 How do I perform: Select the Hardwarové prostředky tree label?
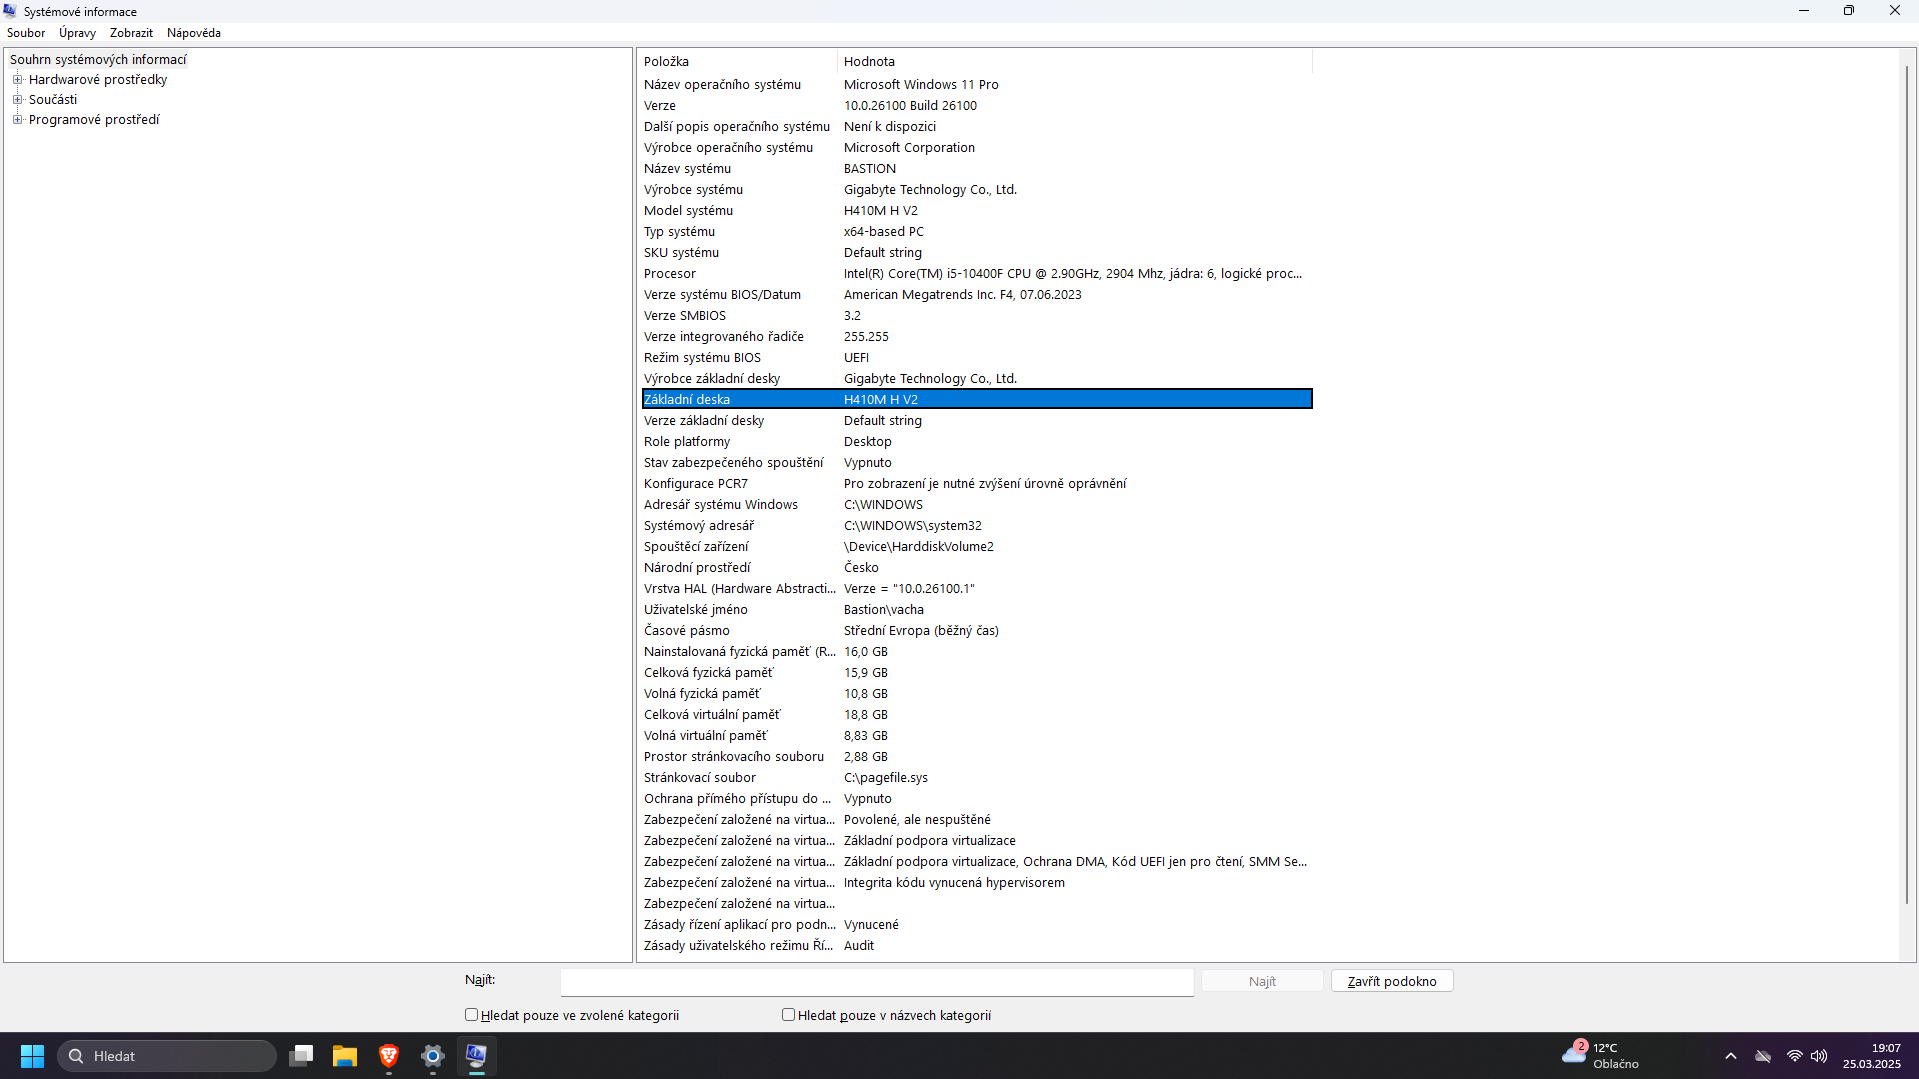98,80
